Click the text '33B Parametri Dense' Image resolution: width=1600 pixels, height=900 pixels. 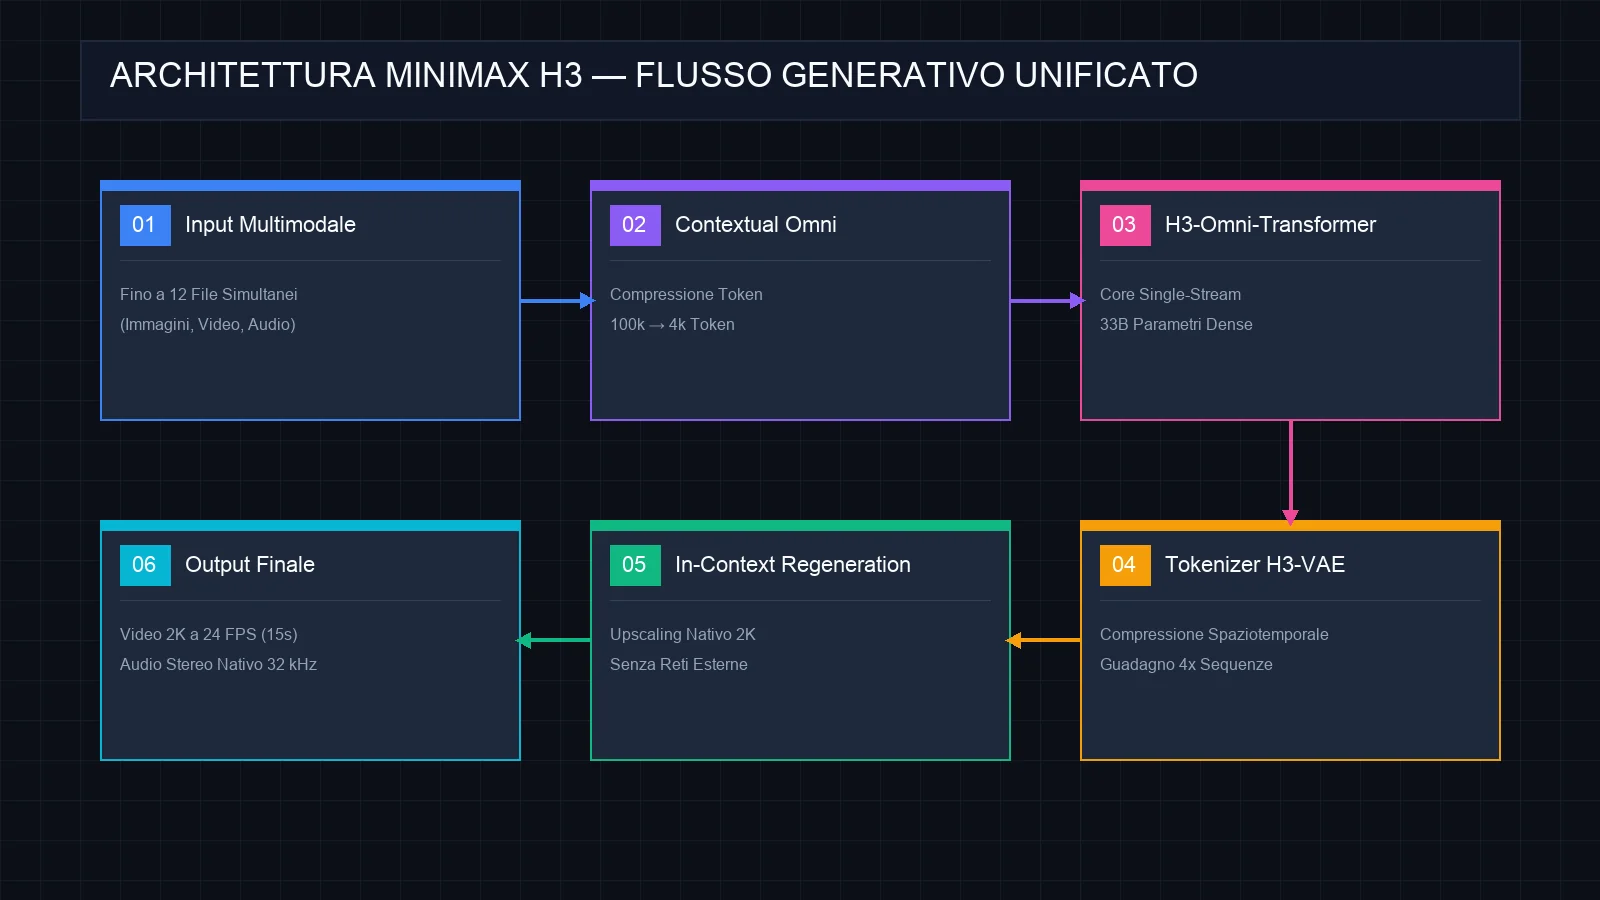click(x=1176, y=324)
